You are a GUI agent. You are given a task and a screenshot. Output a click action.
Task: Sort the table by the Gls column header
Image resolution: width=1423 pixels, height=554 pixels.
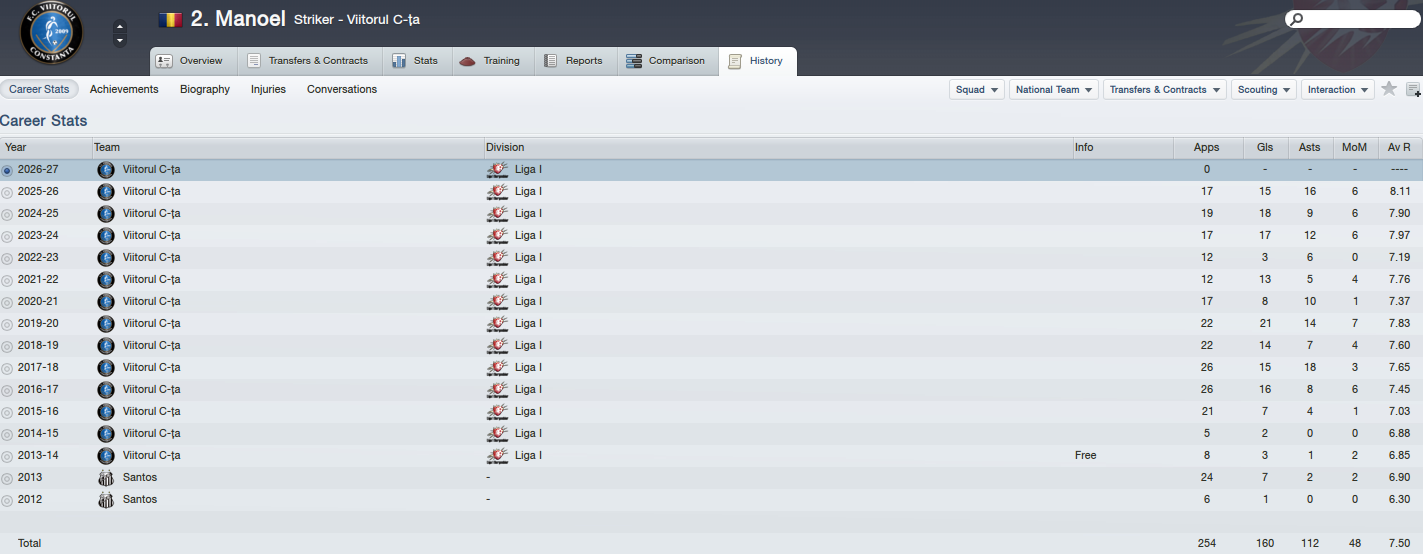pyautogui.click(x=1265, y=147)
